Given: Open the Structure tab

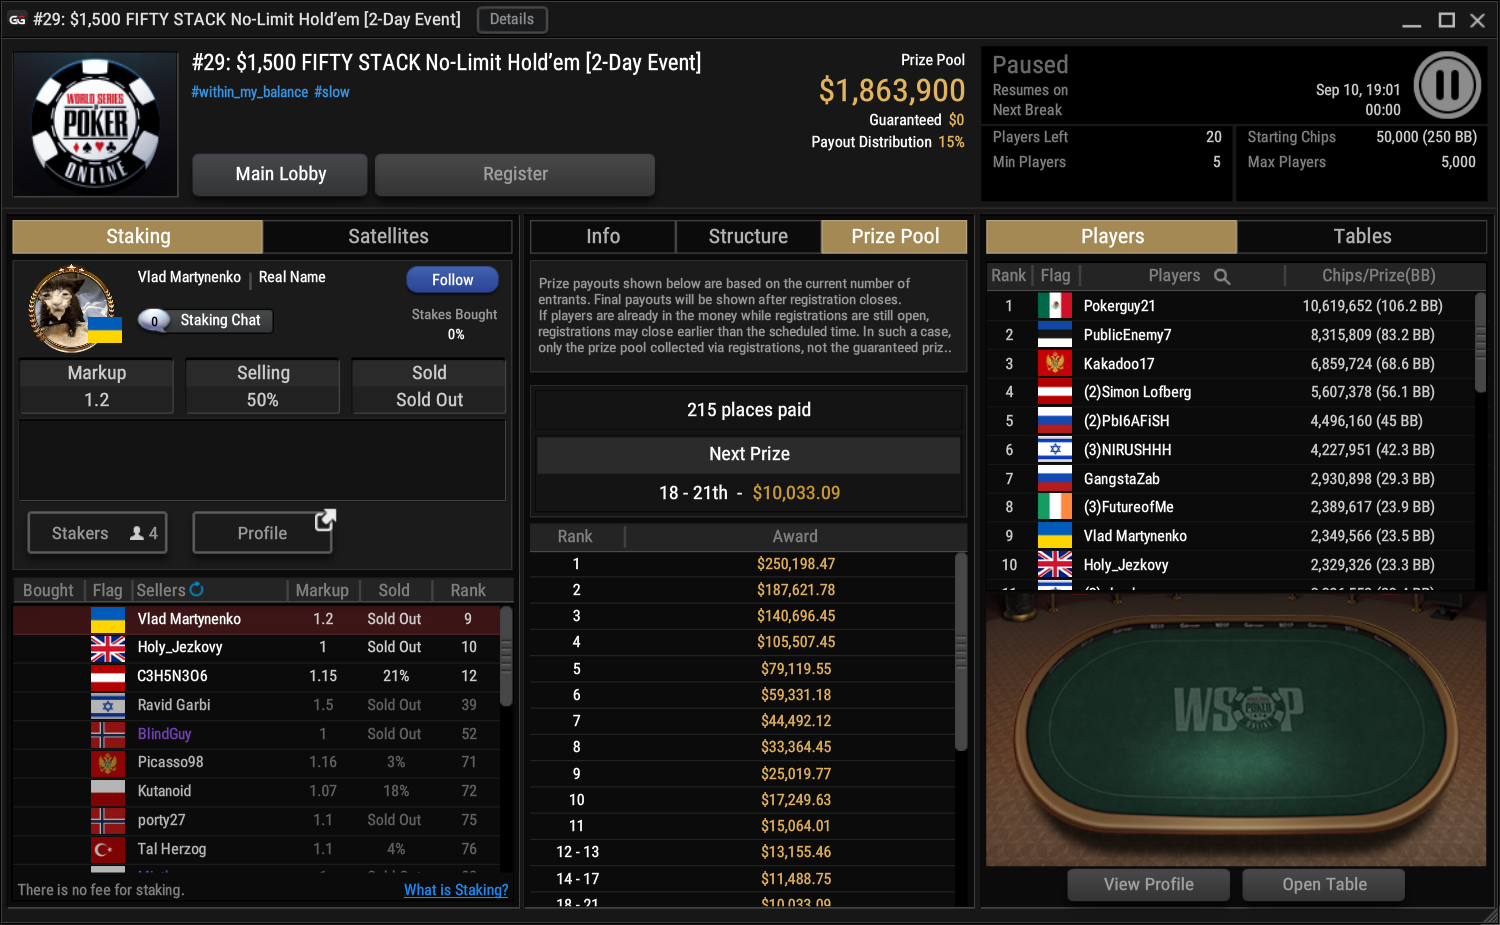Looking at the screenshot, I should point(748,237).
